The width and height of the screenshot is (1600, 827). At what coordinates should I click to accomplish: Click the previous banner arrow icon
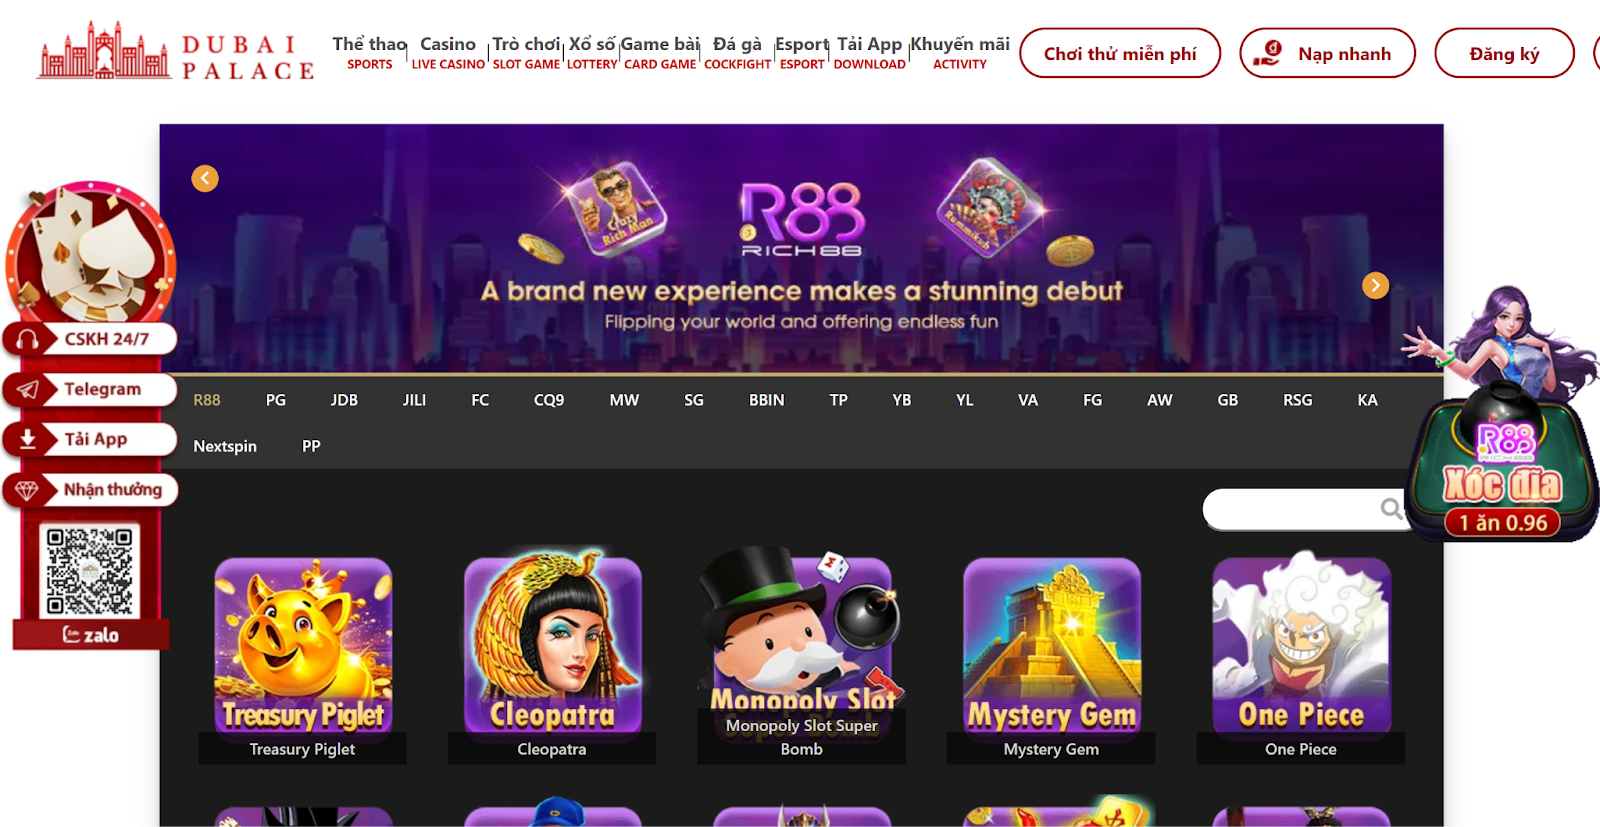point(205,178)
